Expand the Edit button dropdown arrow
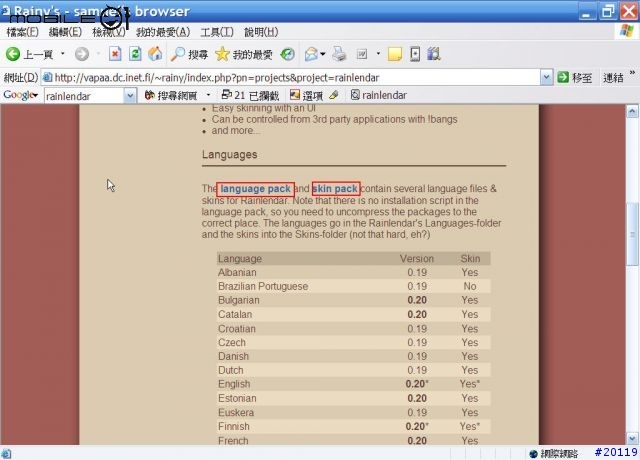640x460 pixels. tap(378, 53)
